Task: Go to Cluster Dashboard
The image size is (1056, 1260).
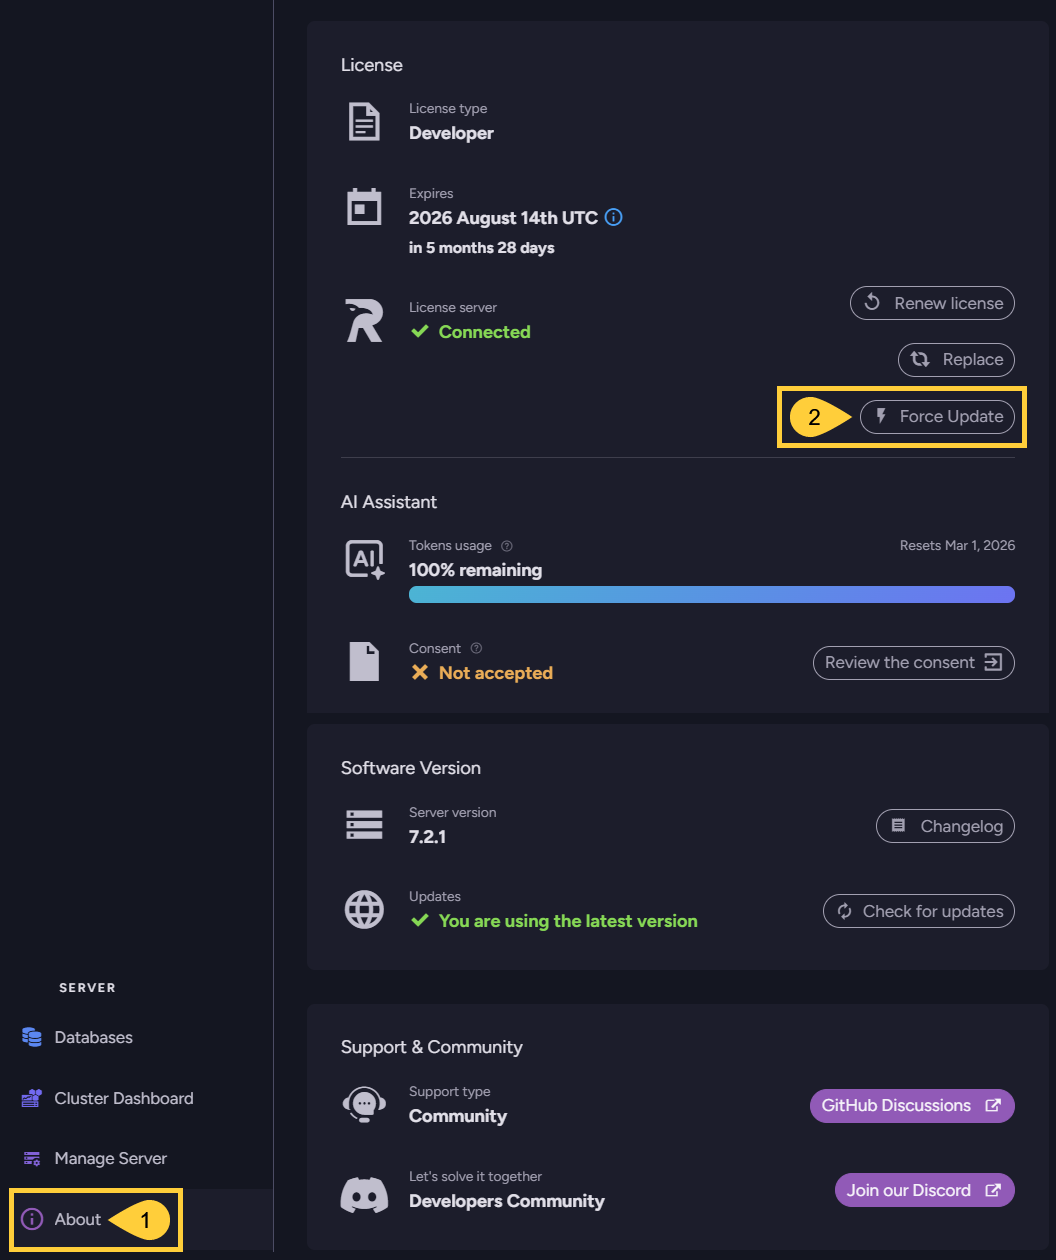Action: [123, 1098]
